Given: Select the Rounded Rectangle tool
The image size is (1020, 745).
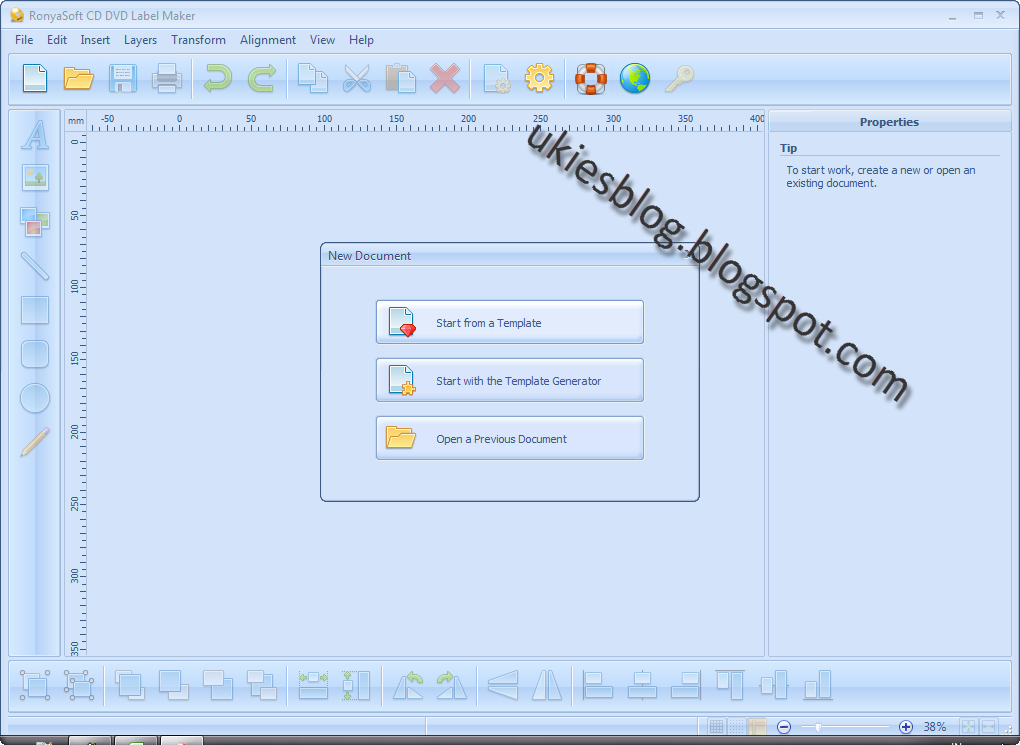Looking at the screenshot, I should point(34,354).
